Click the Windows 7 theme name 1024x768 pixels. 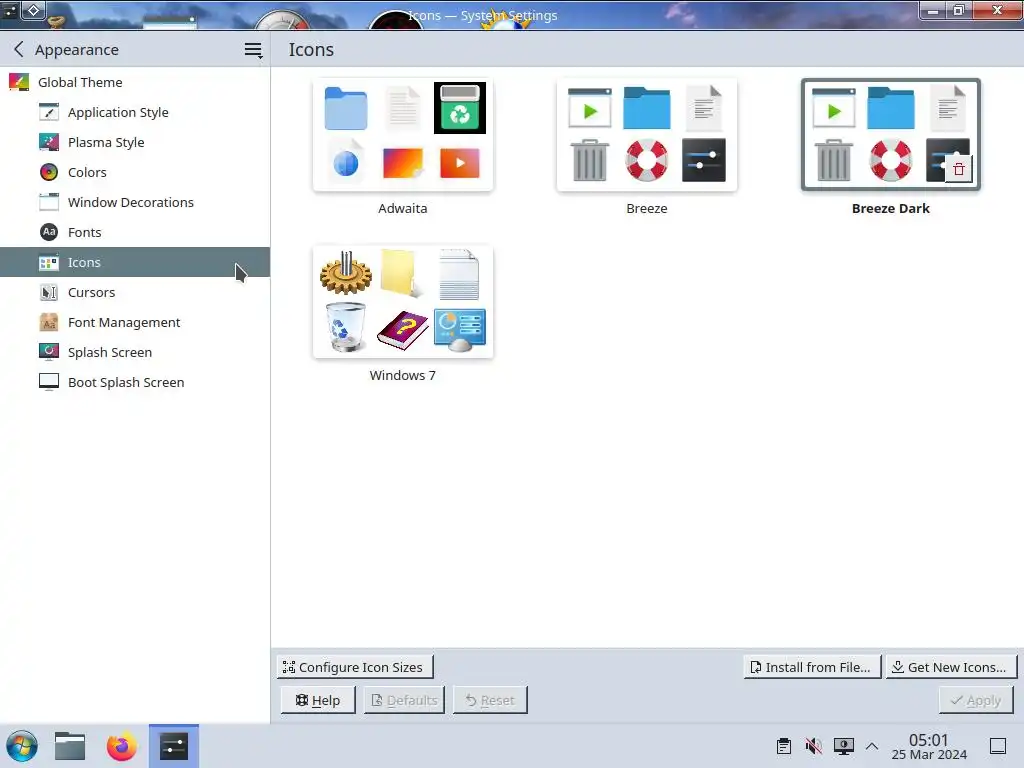[x=402, y=376]
